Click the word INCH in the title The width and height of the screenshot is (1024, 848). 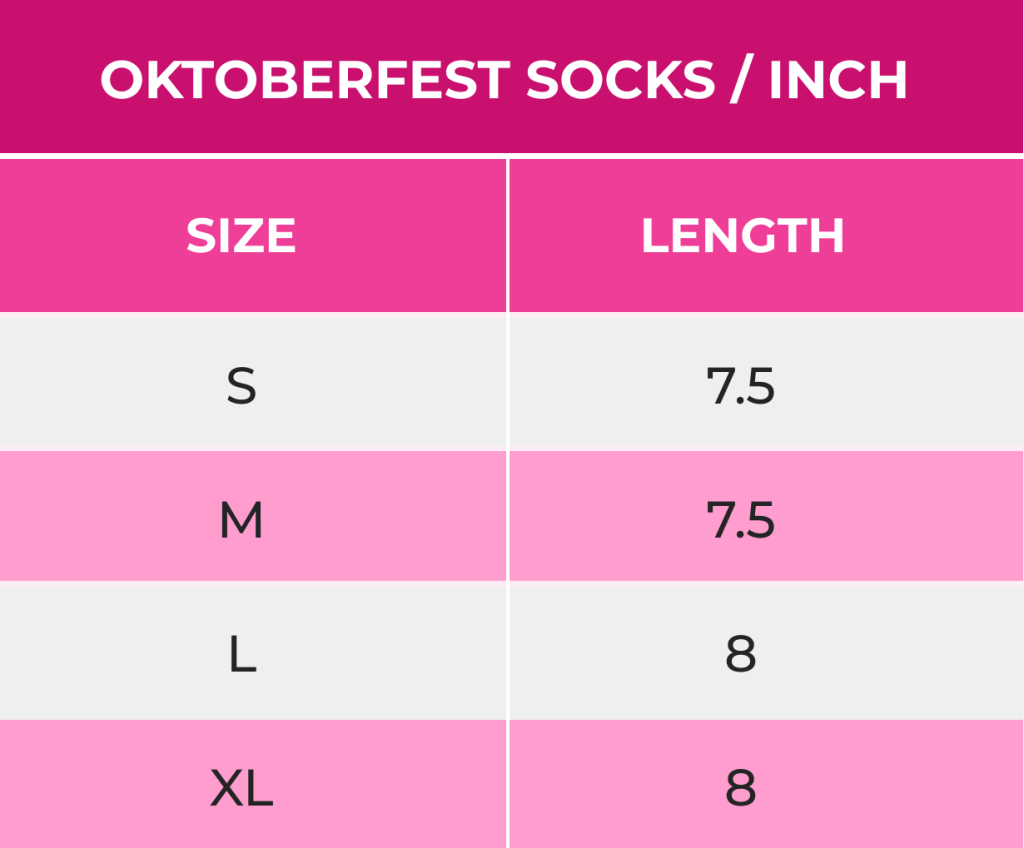click(838, 80)
